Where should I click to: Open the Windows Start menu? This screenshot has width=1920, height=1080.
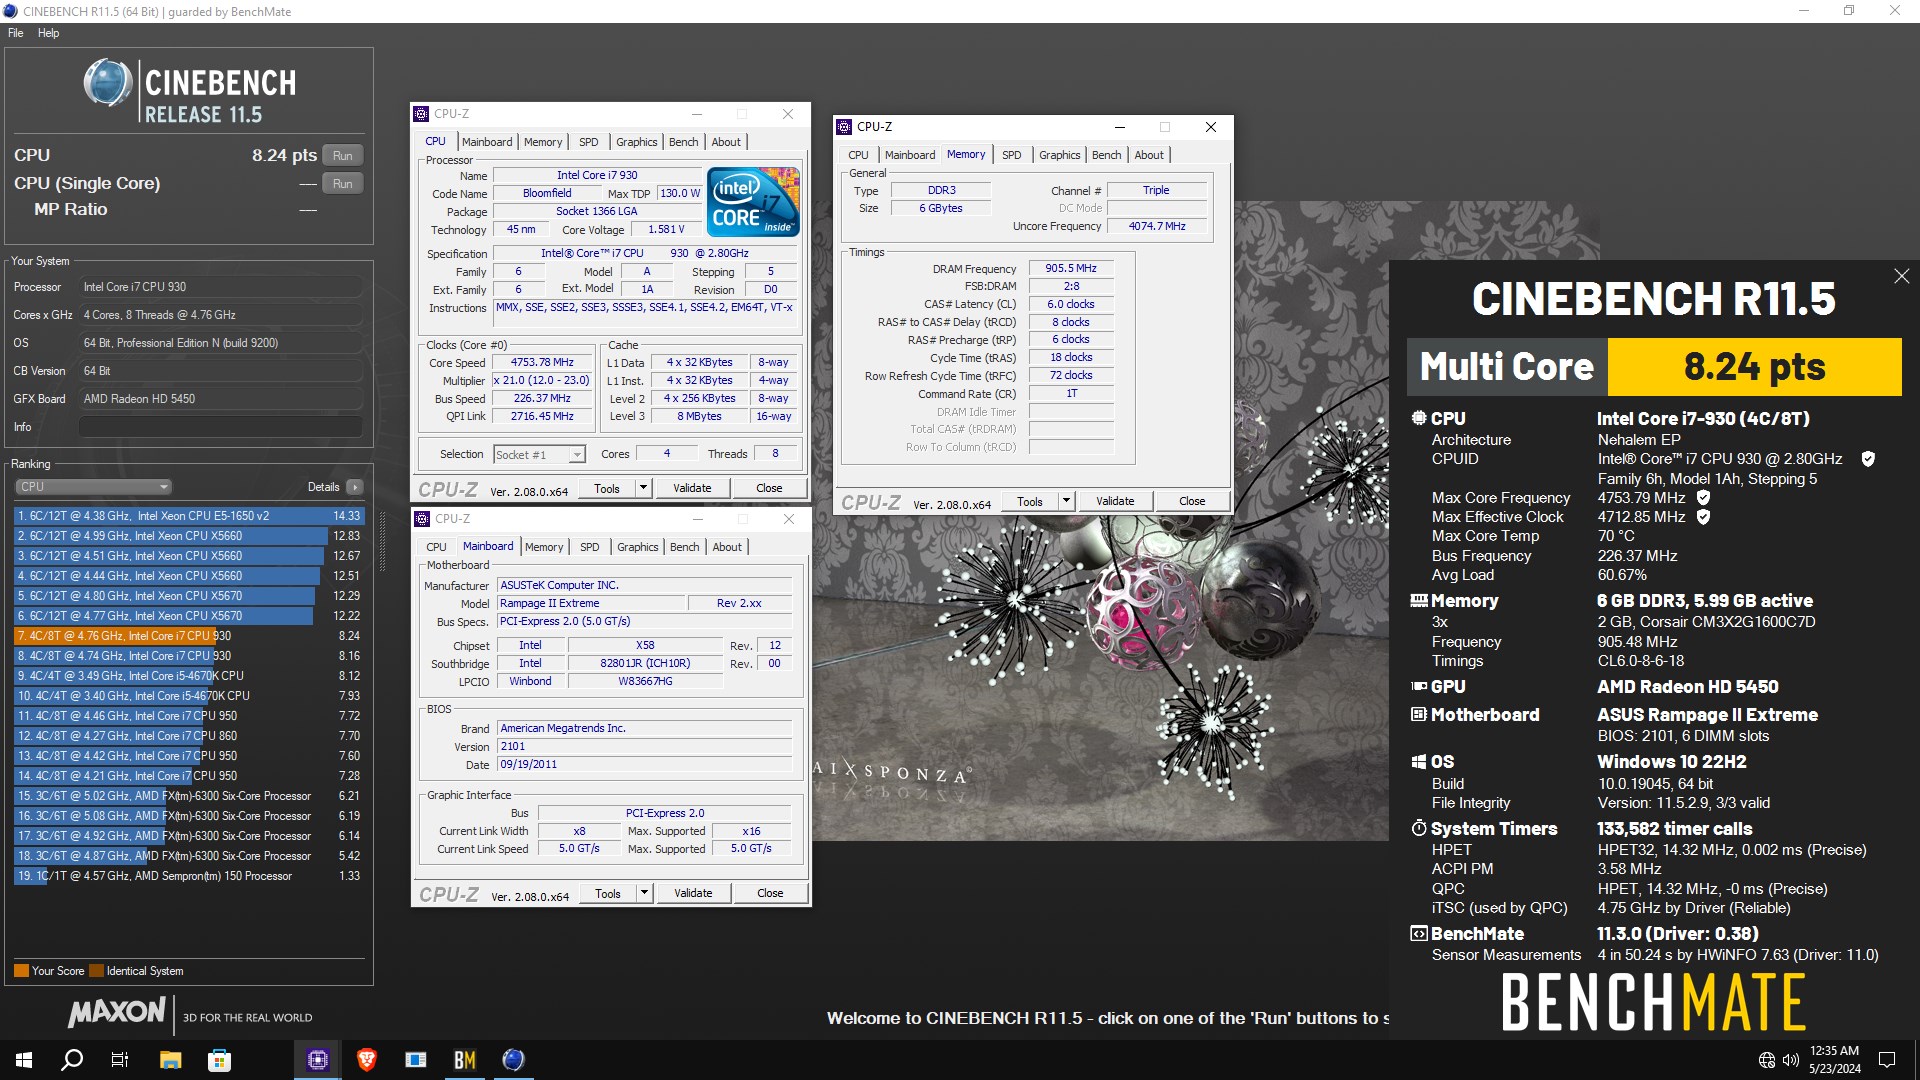tap(24, 1060)
